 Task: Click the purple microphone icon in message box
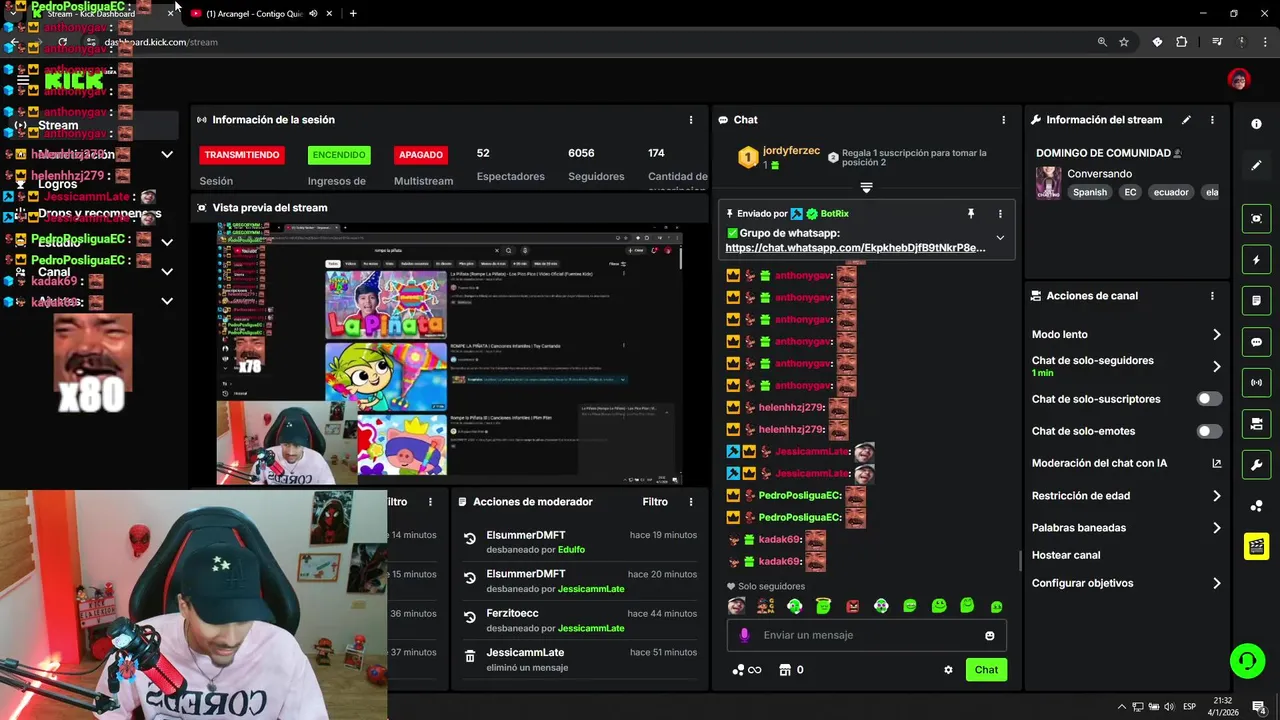tap(744, 635)
